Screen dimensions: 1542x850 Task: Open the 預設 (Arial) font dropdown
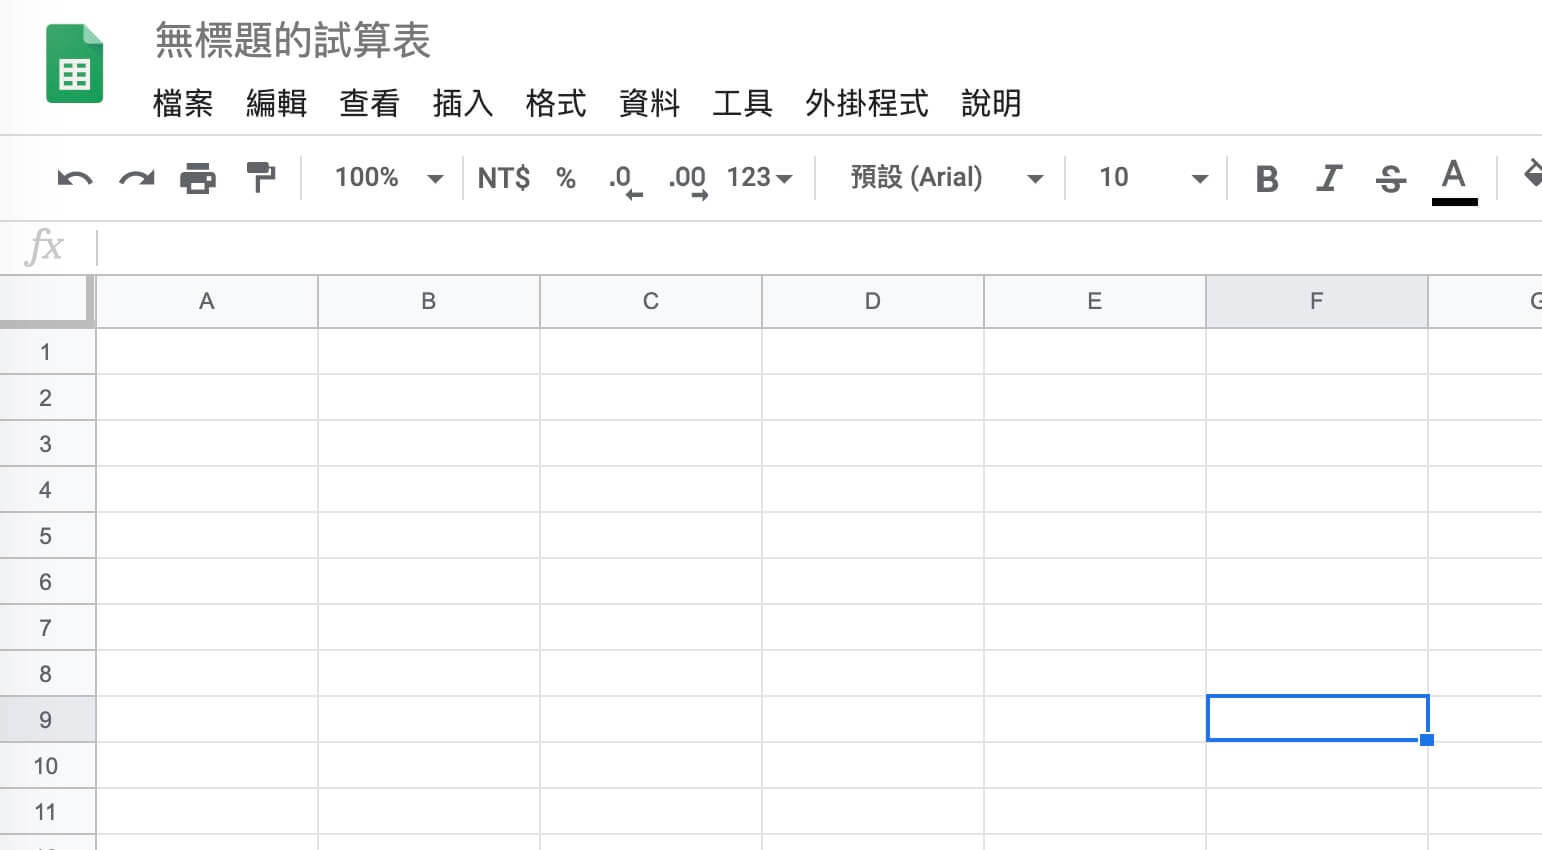click(946, 178)
